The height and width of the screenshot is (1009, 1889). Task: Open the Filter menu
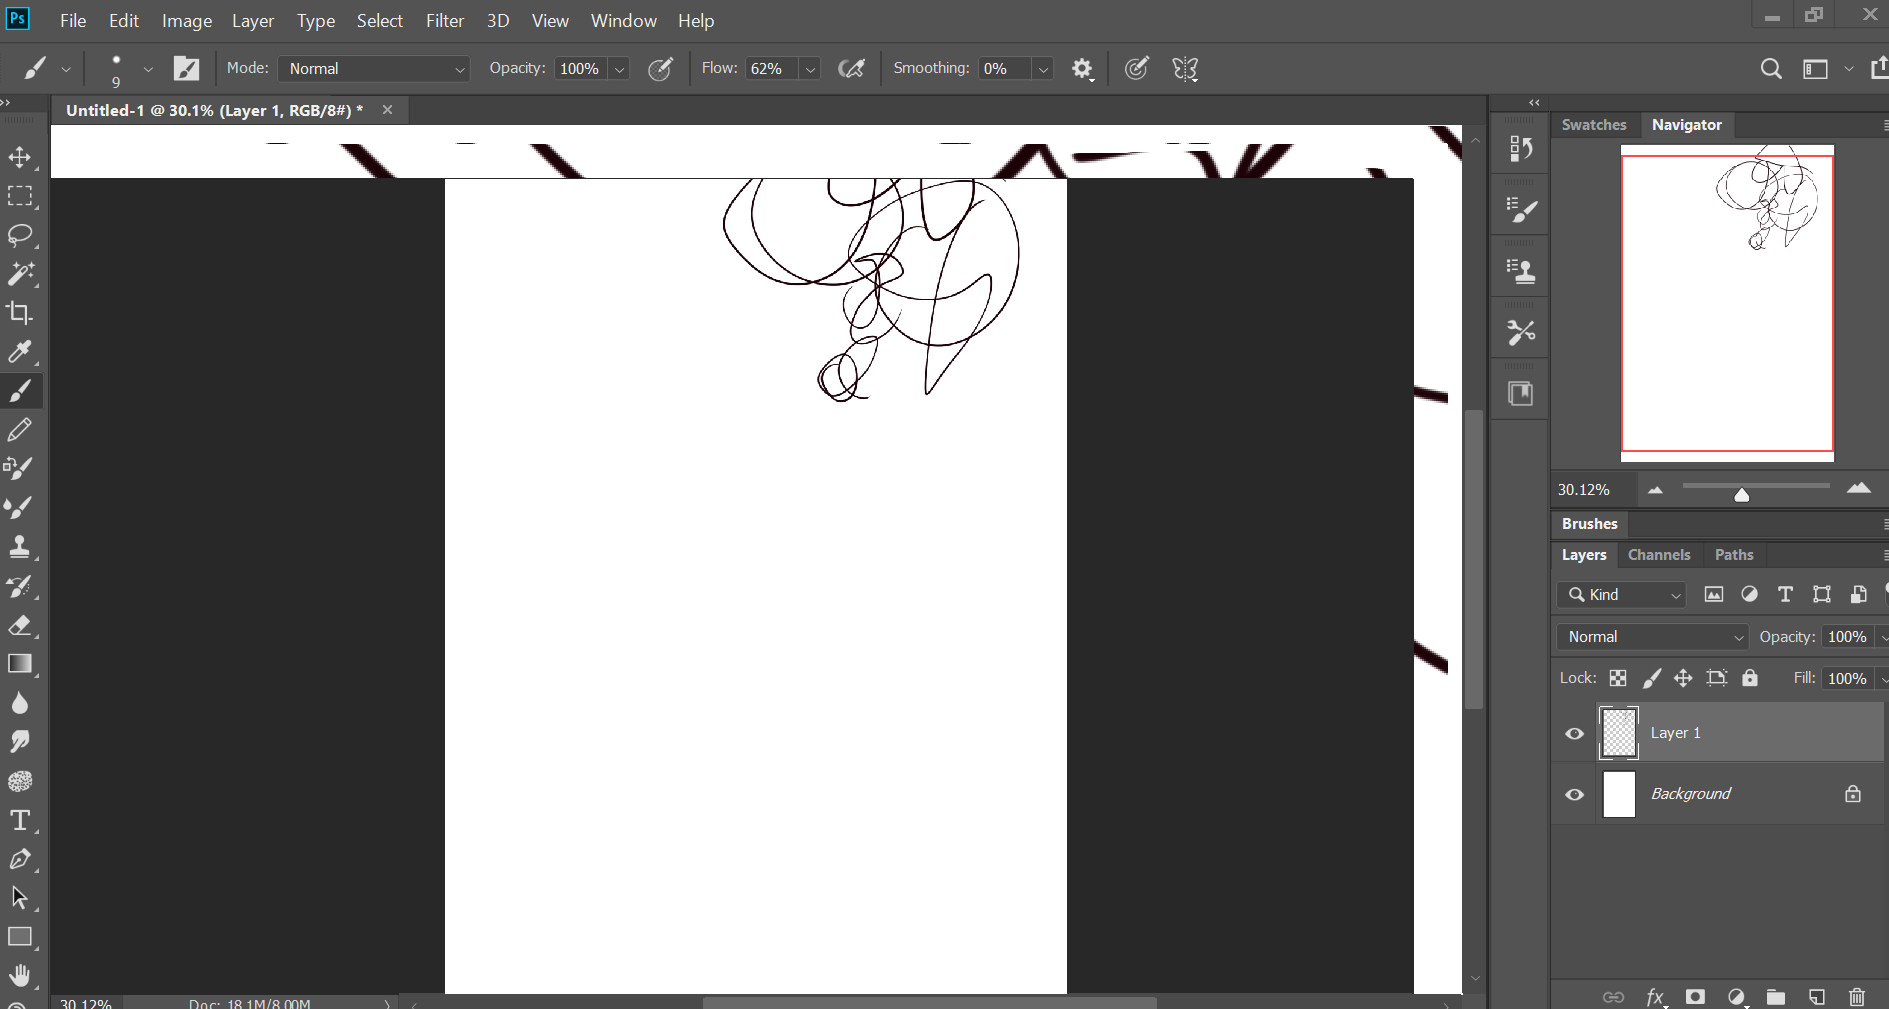pos(444,20)
